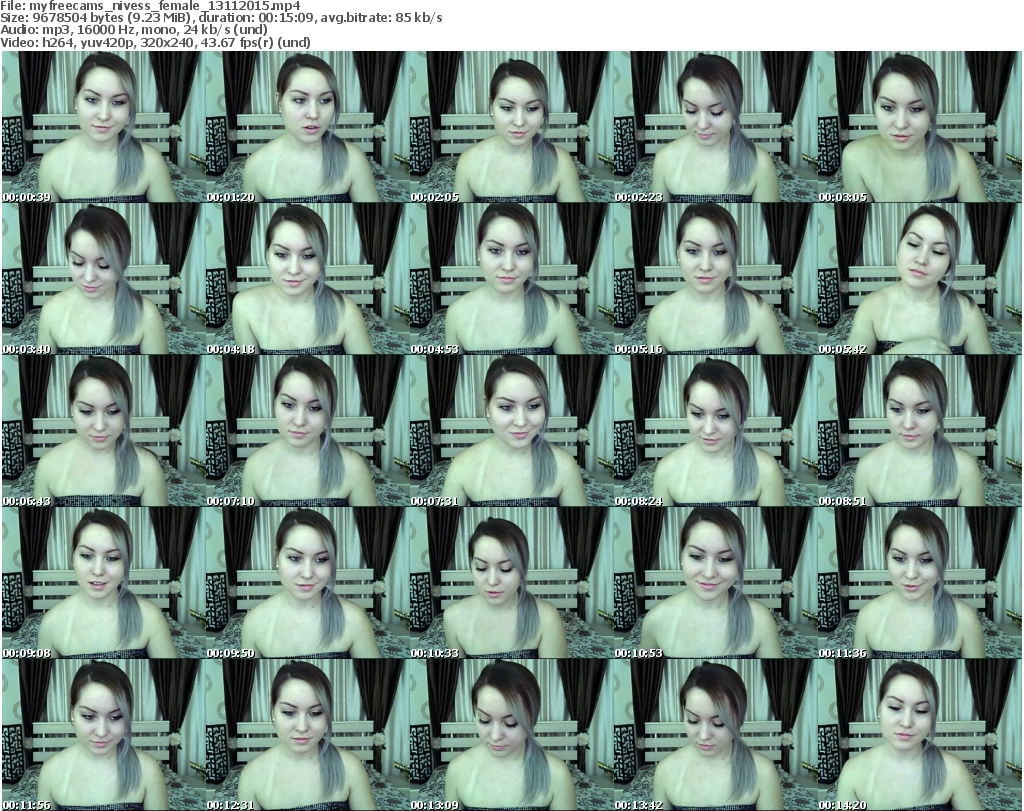This screenshot has height=811, width=1024.
Task: Select the frame stamped 00:12:31
Action: point(308,735)
